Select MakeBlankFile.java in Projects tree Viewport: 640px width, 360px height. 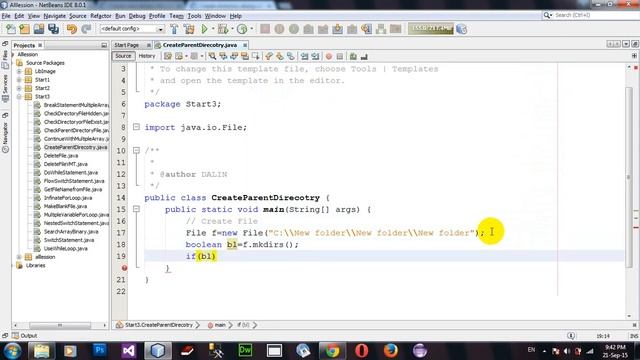[x=65, y=206]
